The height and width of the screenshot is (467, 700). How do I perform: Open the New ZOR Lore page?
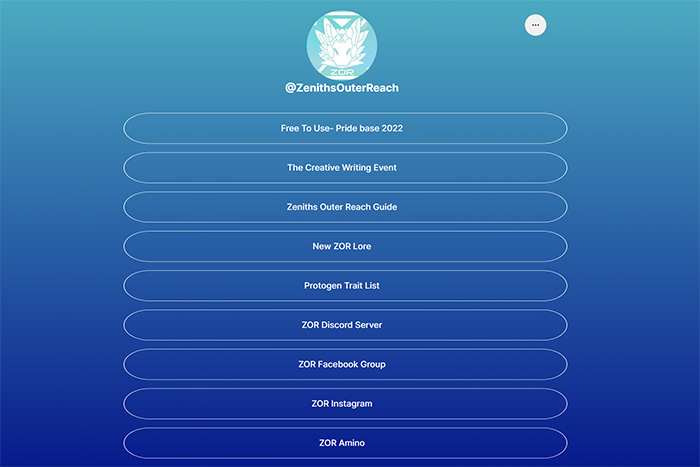pos(345,246)
